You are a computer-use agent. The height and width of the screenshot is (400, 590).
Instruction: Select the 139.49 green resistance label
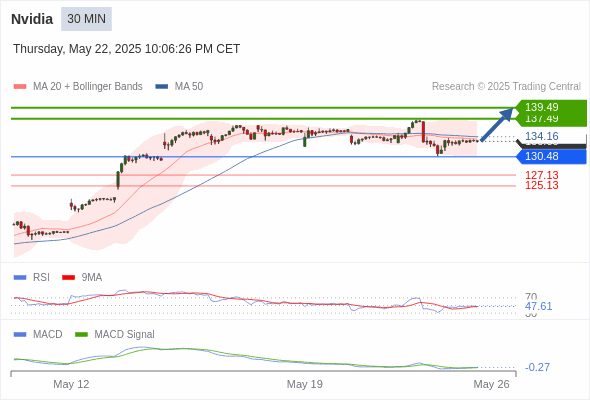tap(551, 107)
